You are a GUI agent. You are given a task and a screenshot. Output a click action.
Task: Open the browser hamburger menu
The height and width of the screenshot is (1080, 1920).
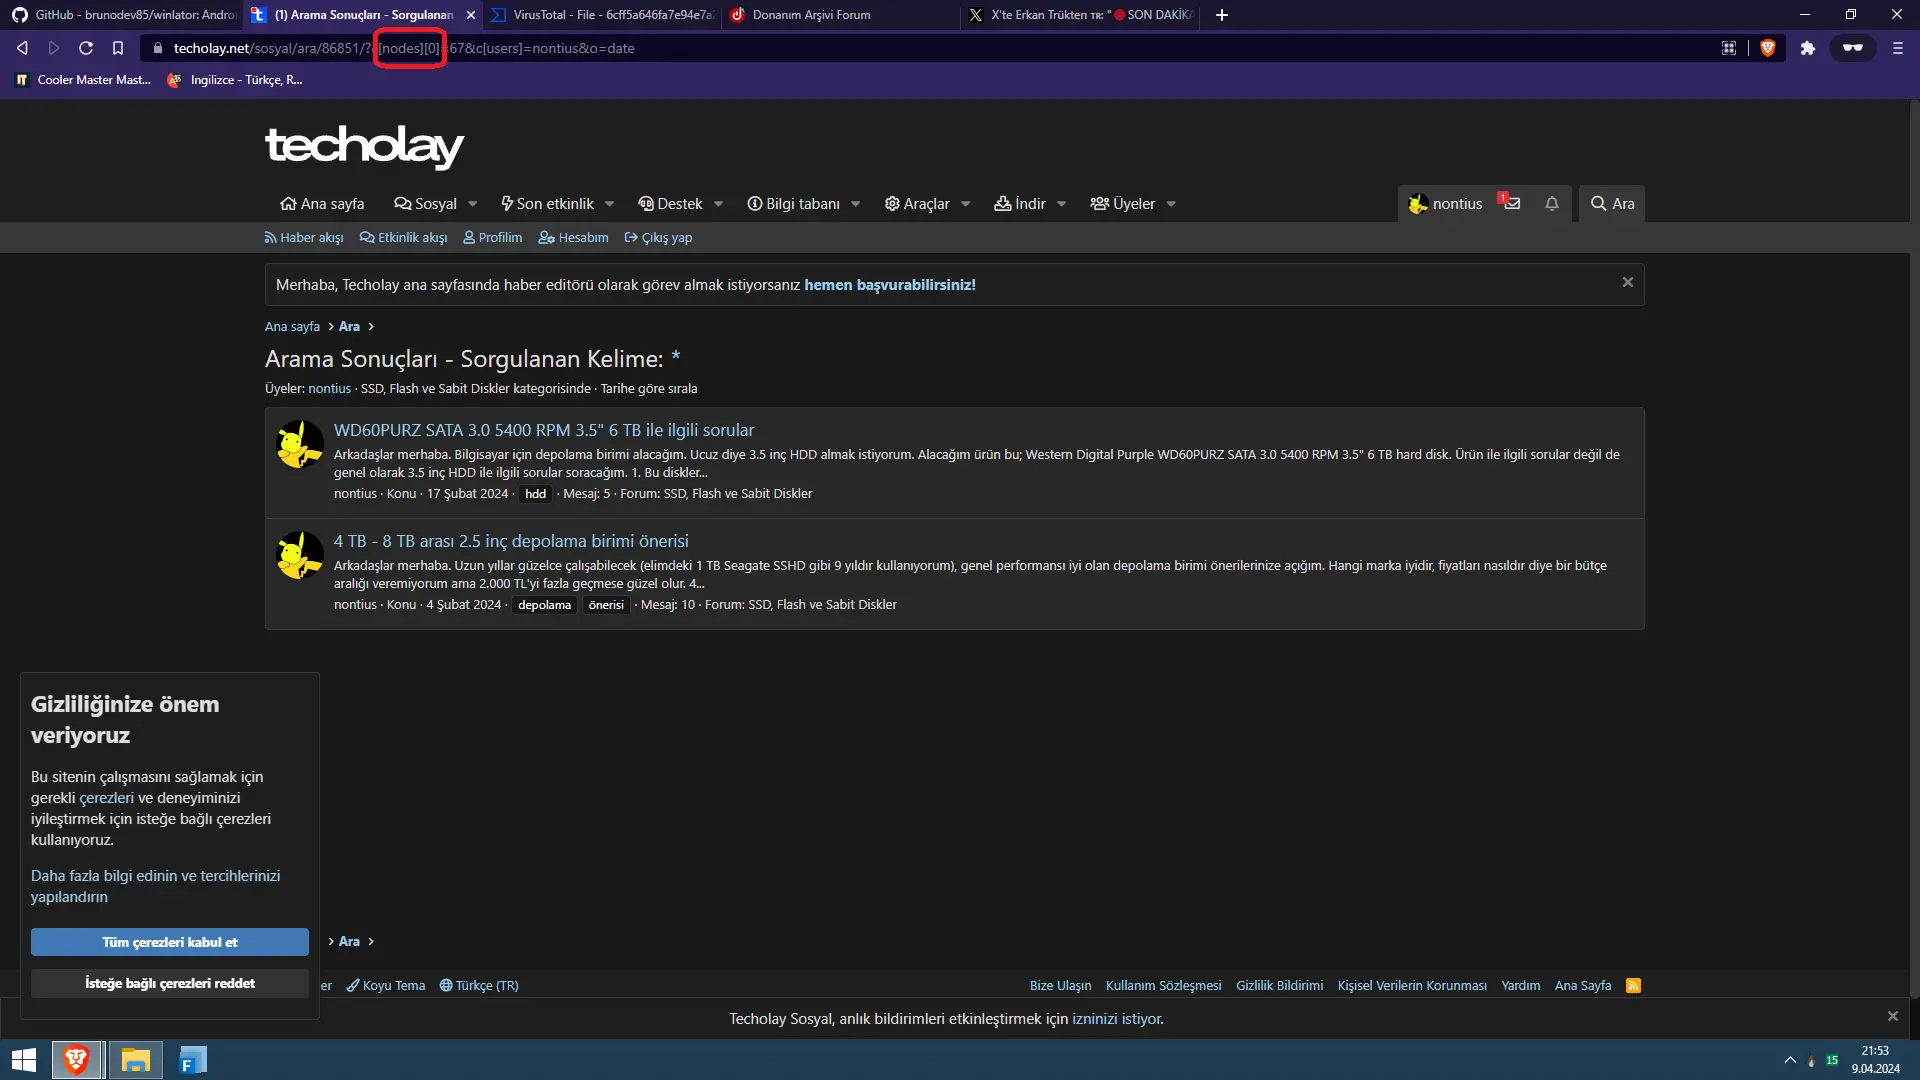click(x=1898, y=48)
